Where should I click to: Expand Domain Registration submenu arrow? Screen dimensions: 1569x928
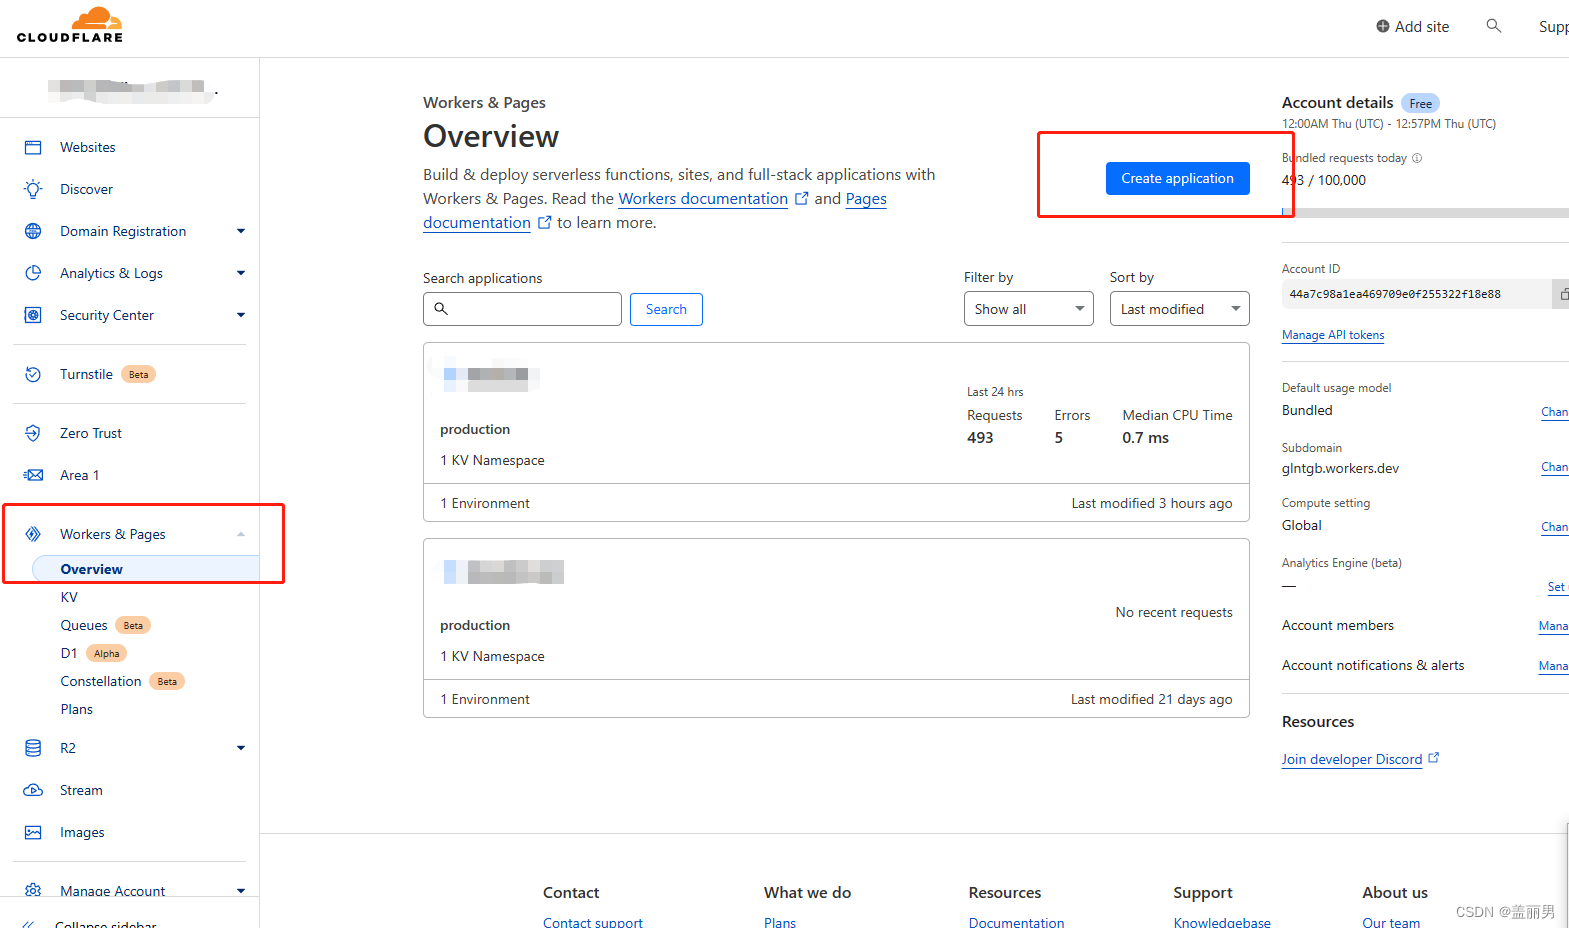click(x=241, y=231)
